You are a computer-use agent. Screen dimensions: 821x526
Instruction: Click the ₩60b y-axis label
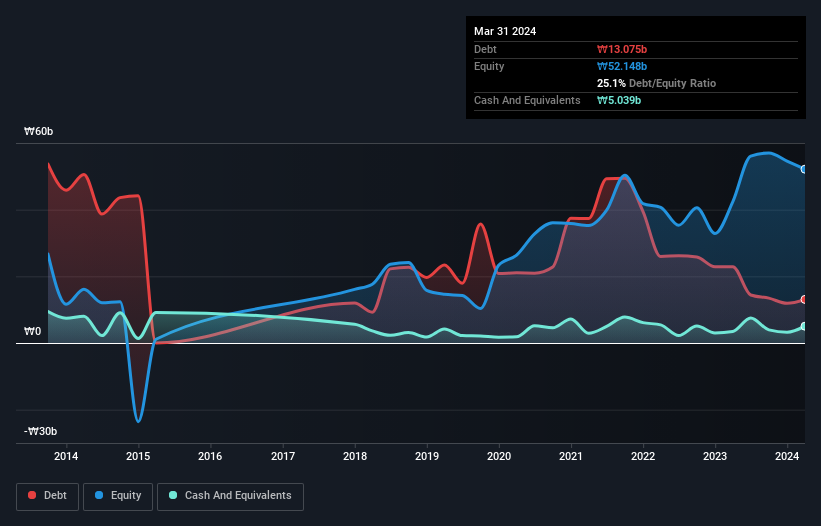coord(38,131)
